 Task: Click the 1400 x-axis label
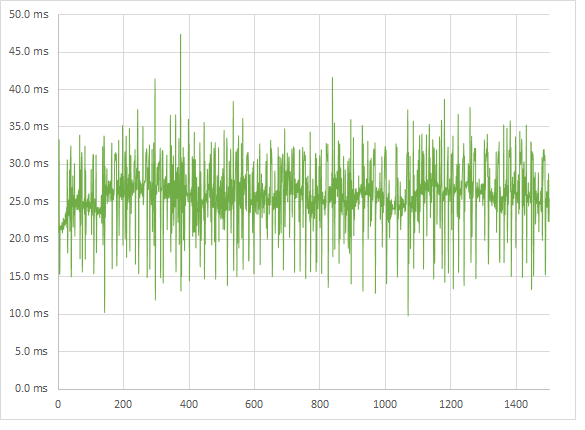point(516,404)
